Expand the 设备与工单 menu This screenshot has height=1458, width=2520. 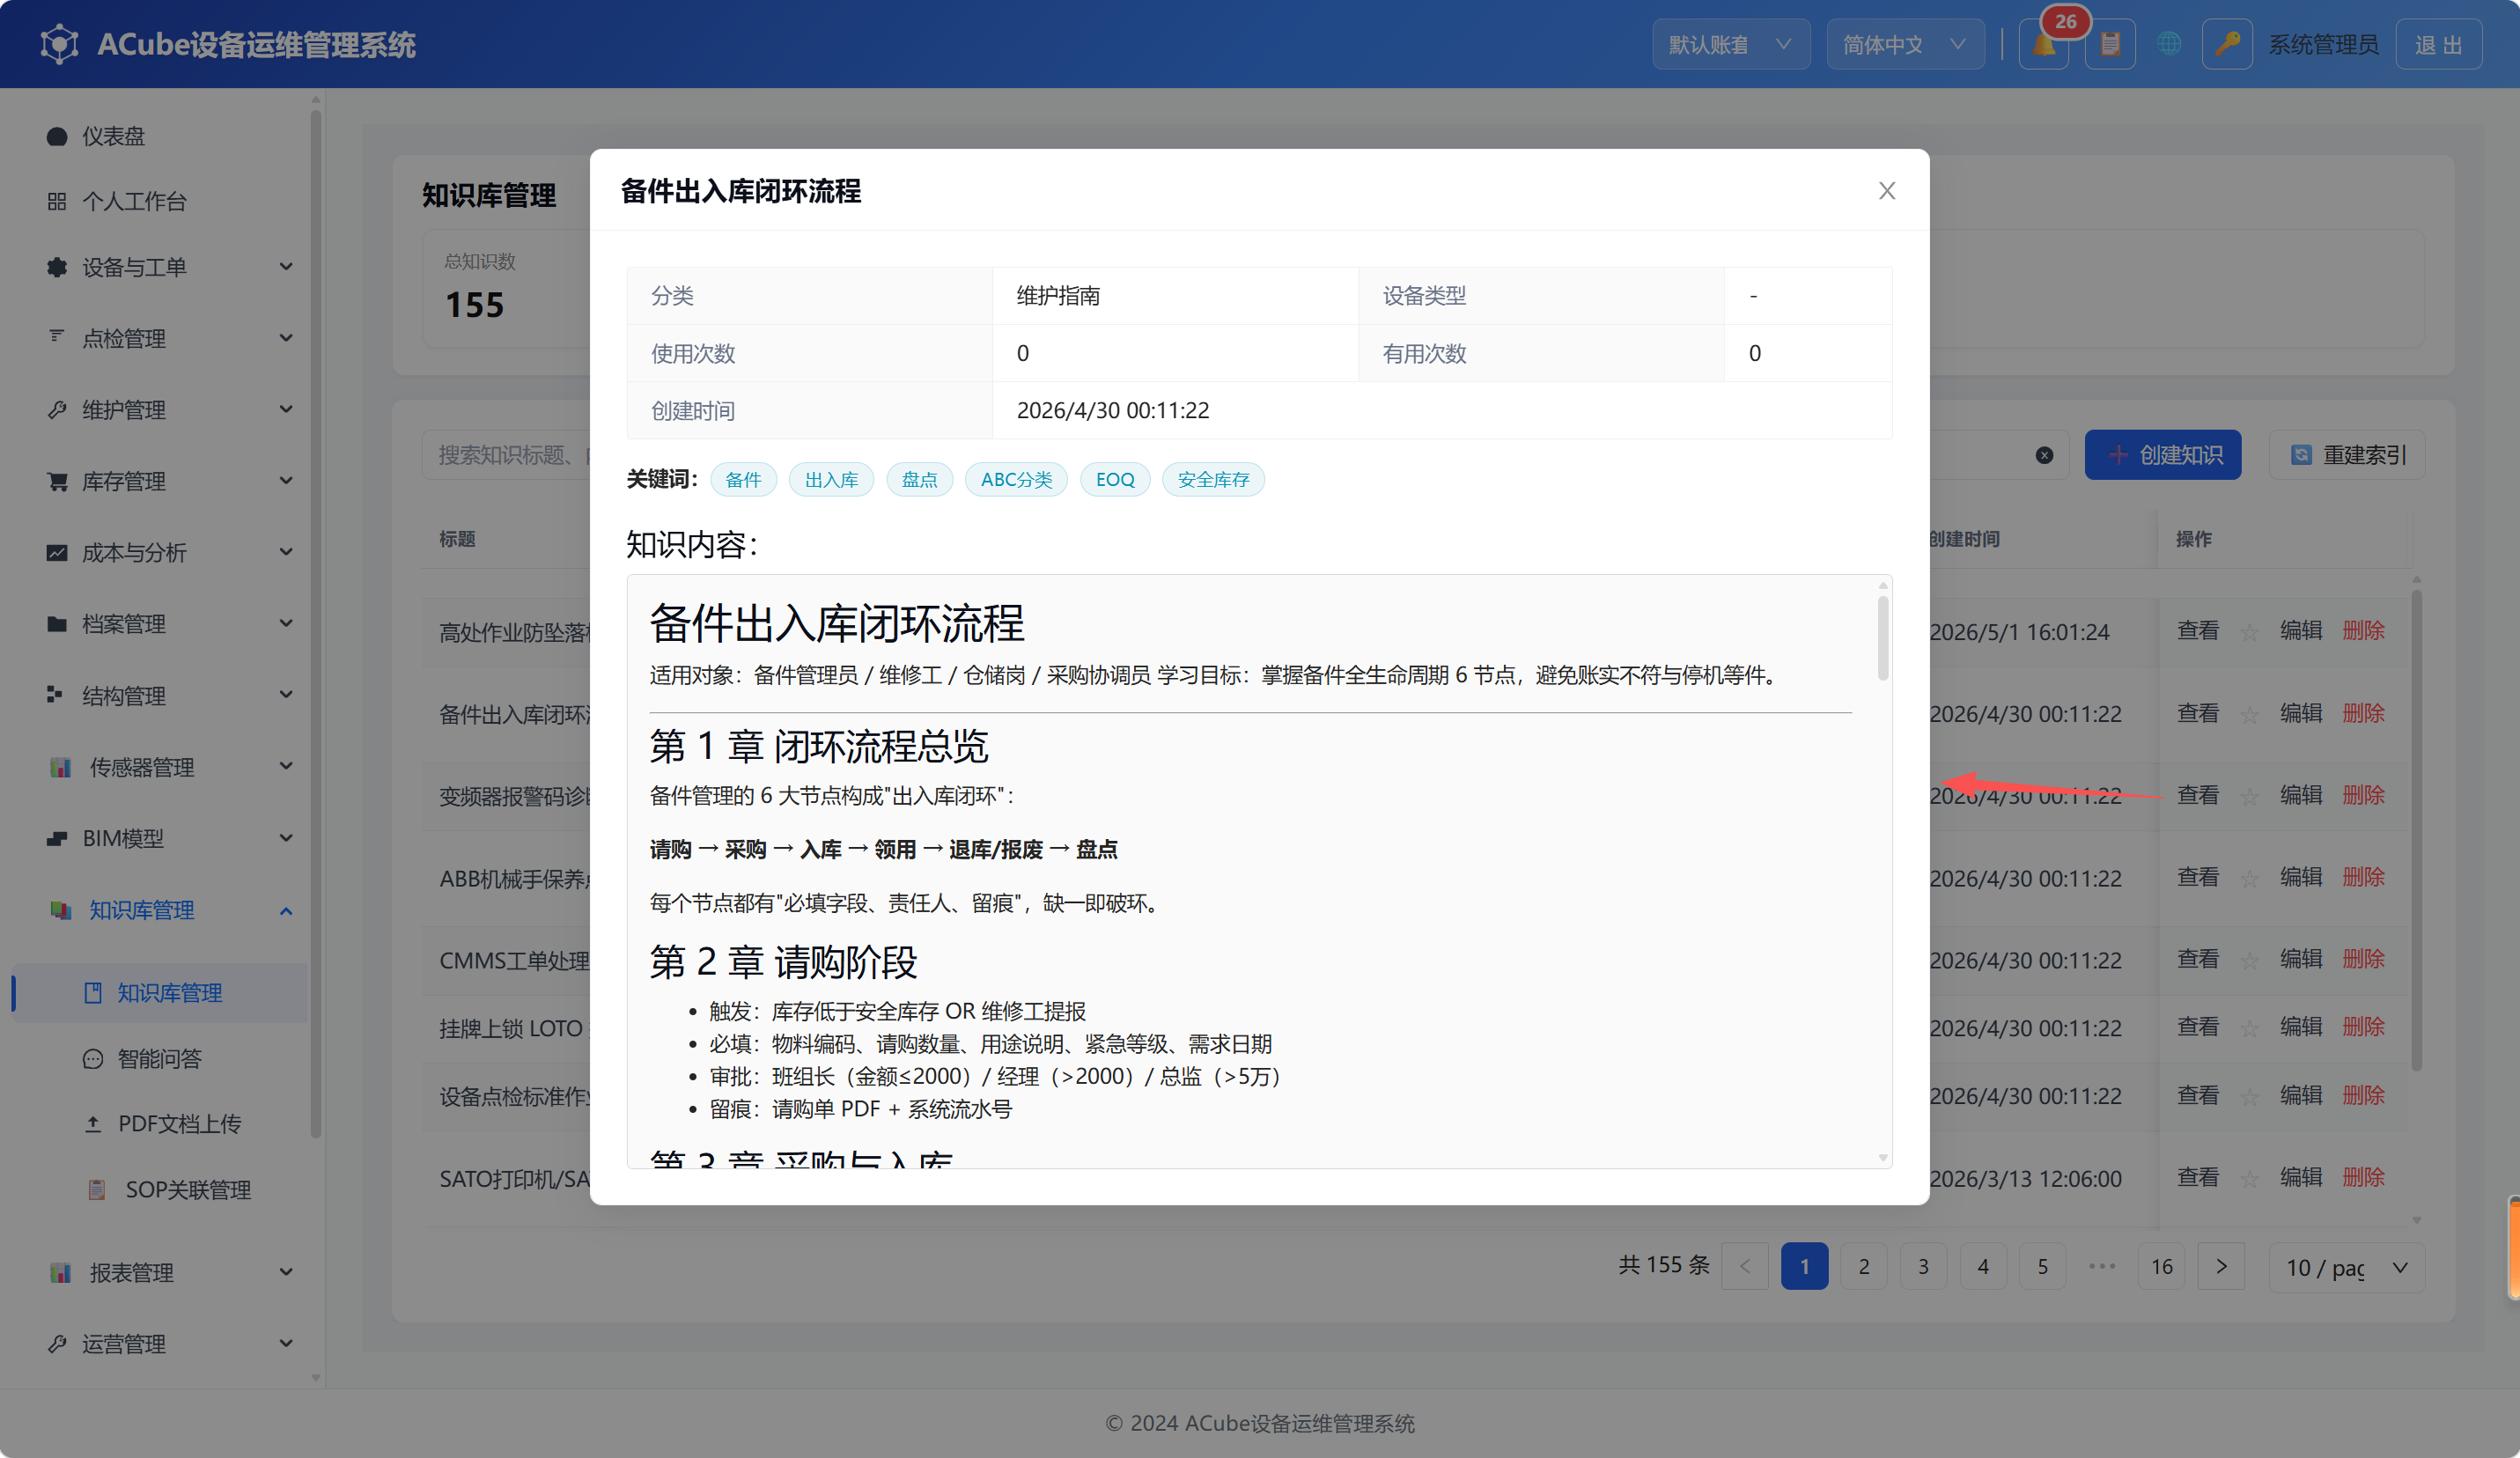pyautogui.click(x=168, y=267)
